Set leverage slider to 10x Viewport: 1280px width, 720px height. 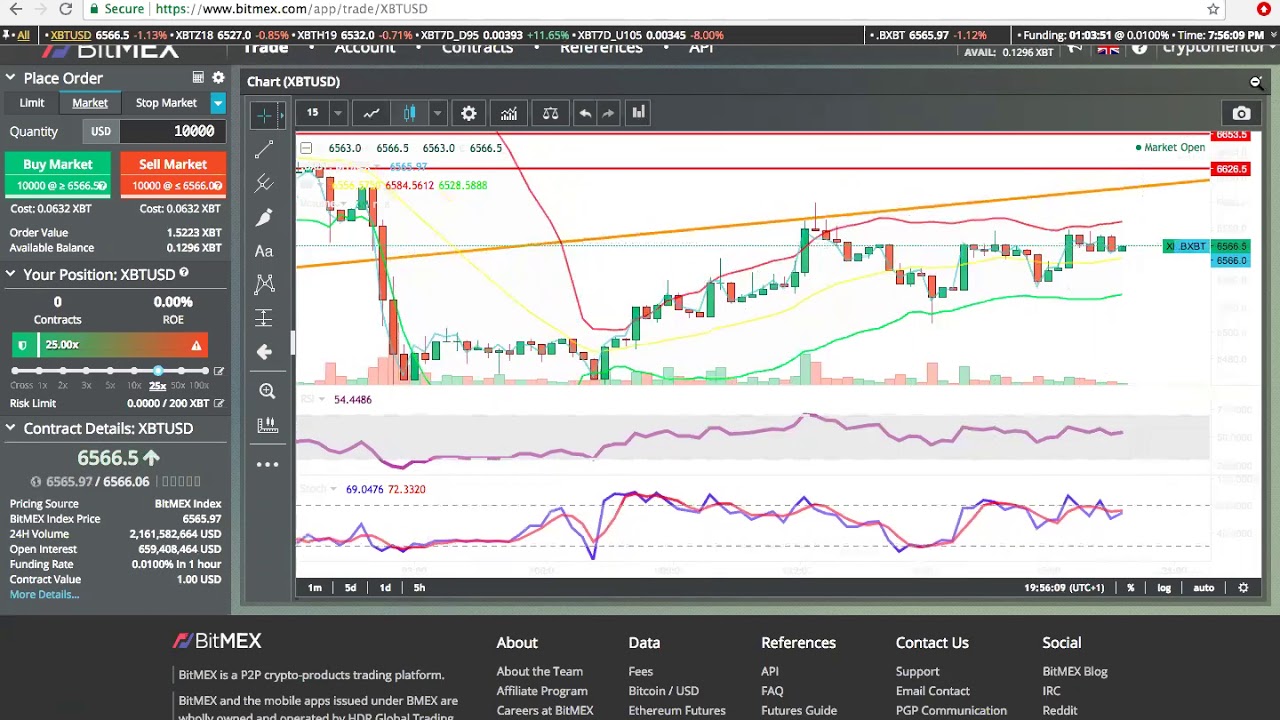[x=134, y=372]
